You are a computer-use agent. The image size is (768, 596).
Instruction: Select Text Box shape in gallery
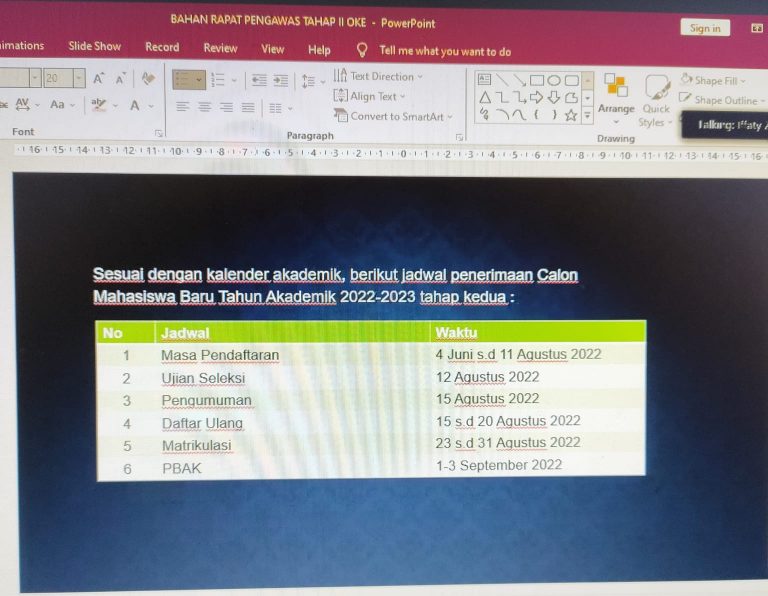484,79
